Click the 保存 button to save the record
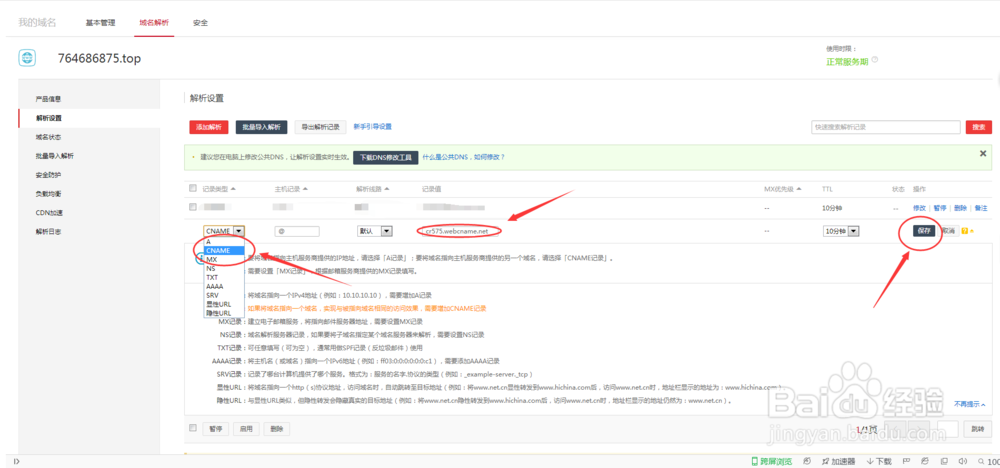This screenshot has height=468, width=1000. click(x=925, y=231)
